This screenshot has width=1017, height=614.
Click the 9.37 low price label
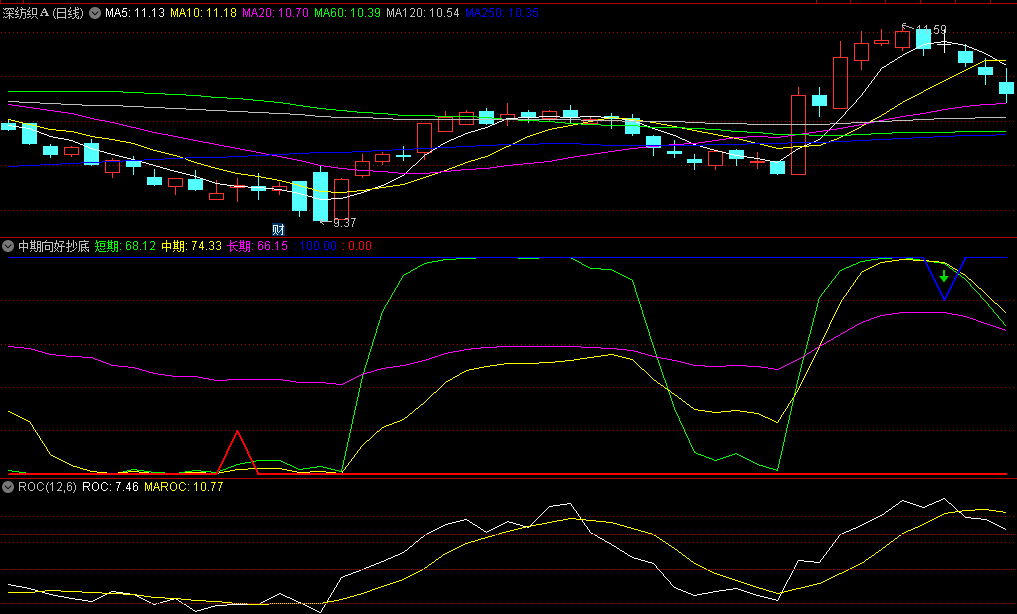click(344, 222)
